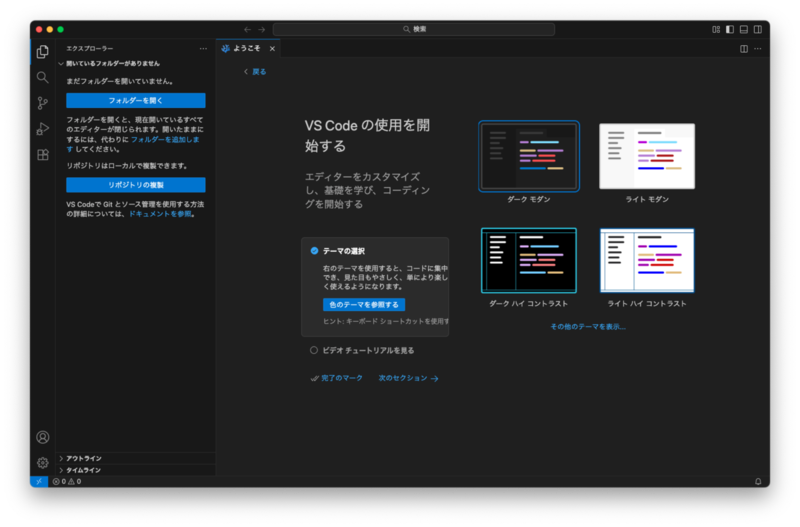Toggle the secondary side bar icon
800x527 pixels.
click(x=758, y=30)
